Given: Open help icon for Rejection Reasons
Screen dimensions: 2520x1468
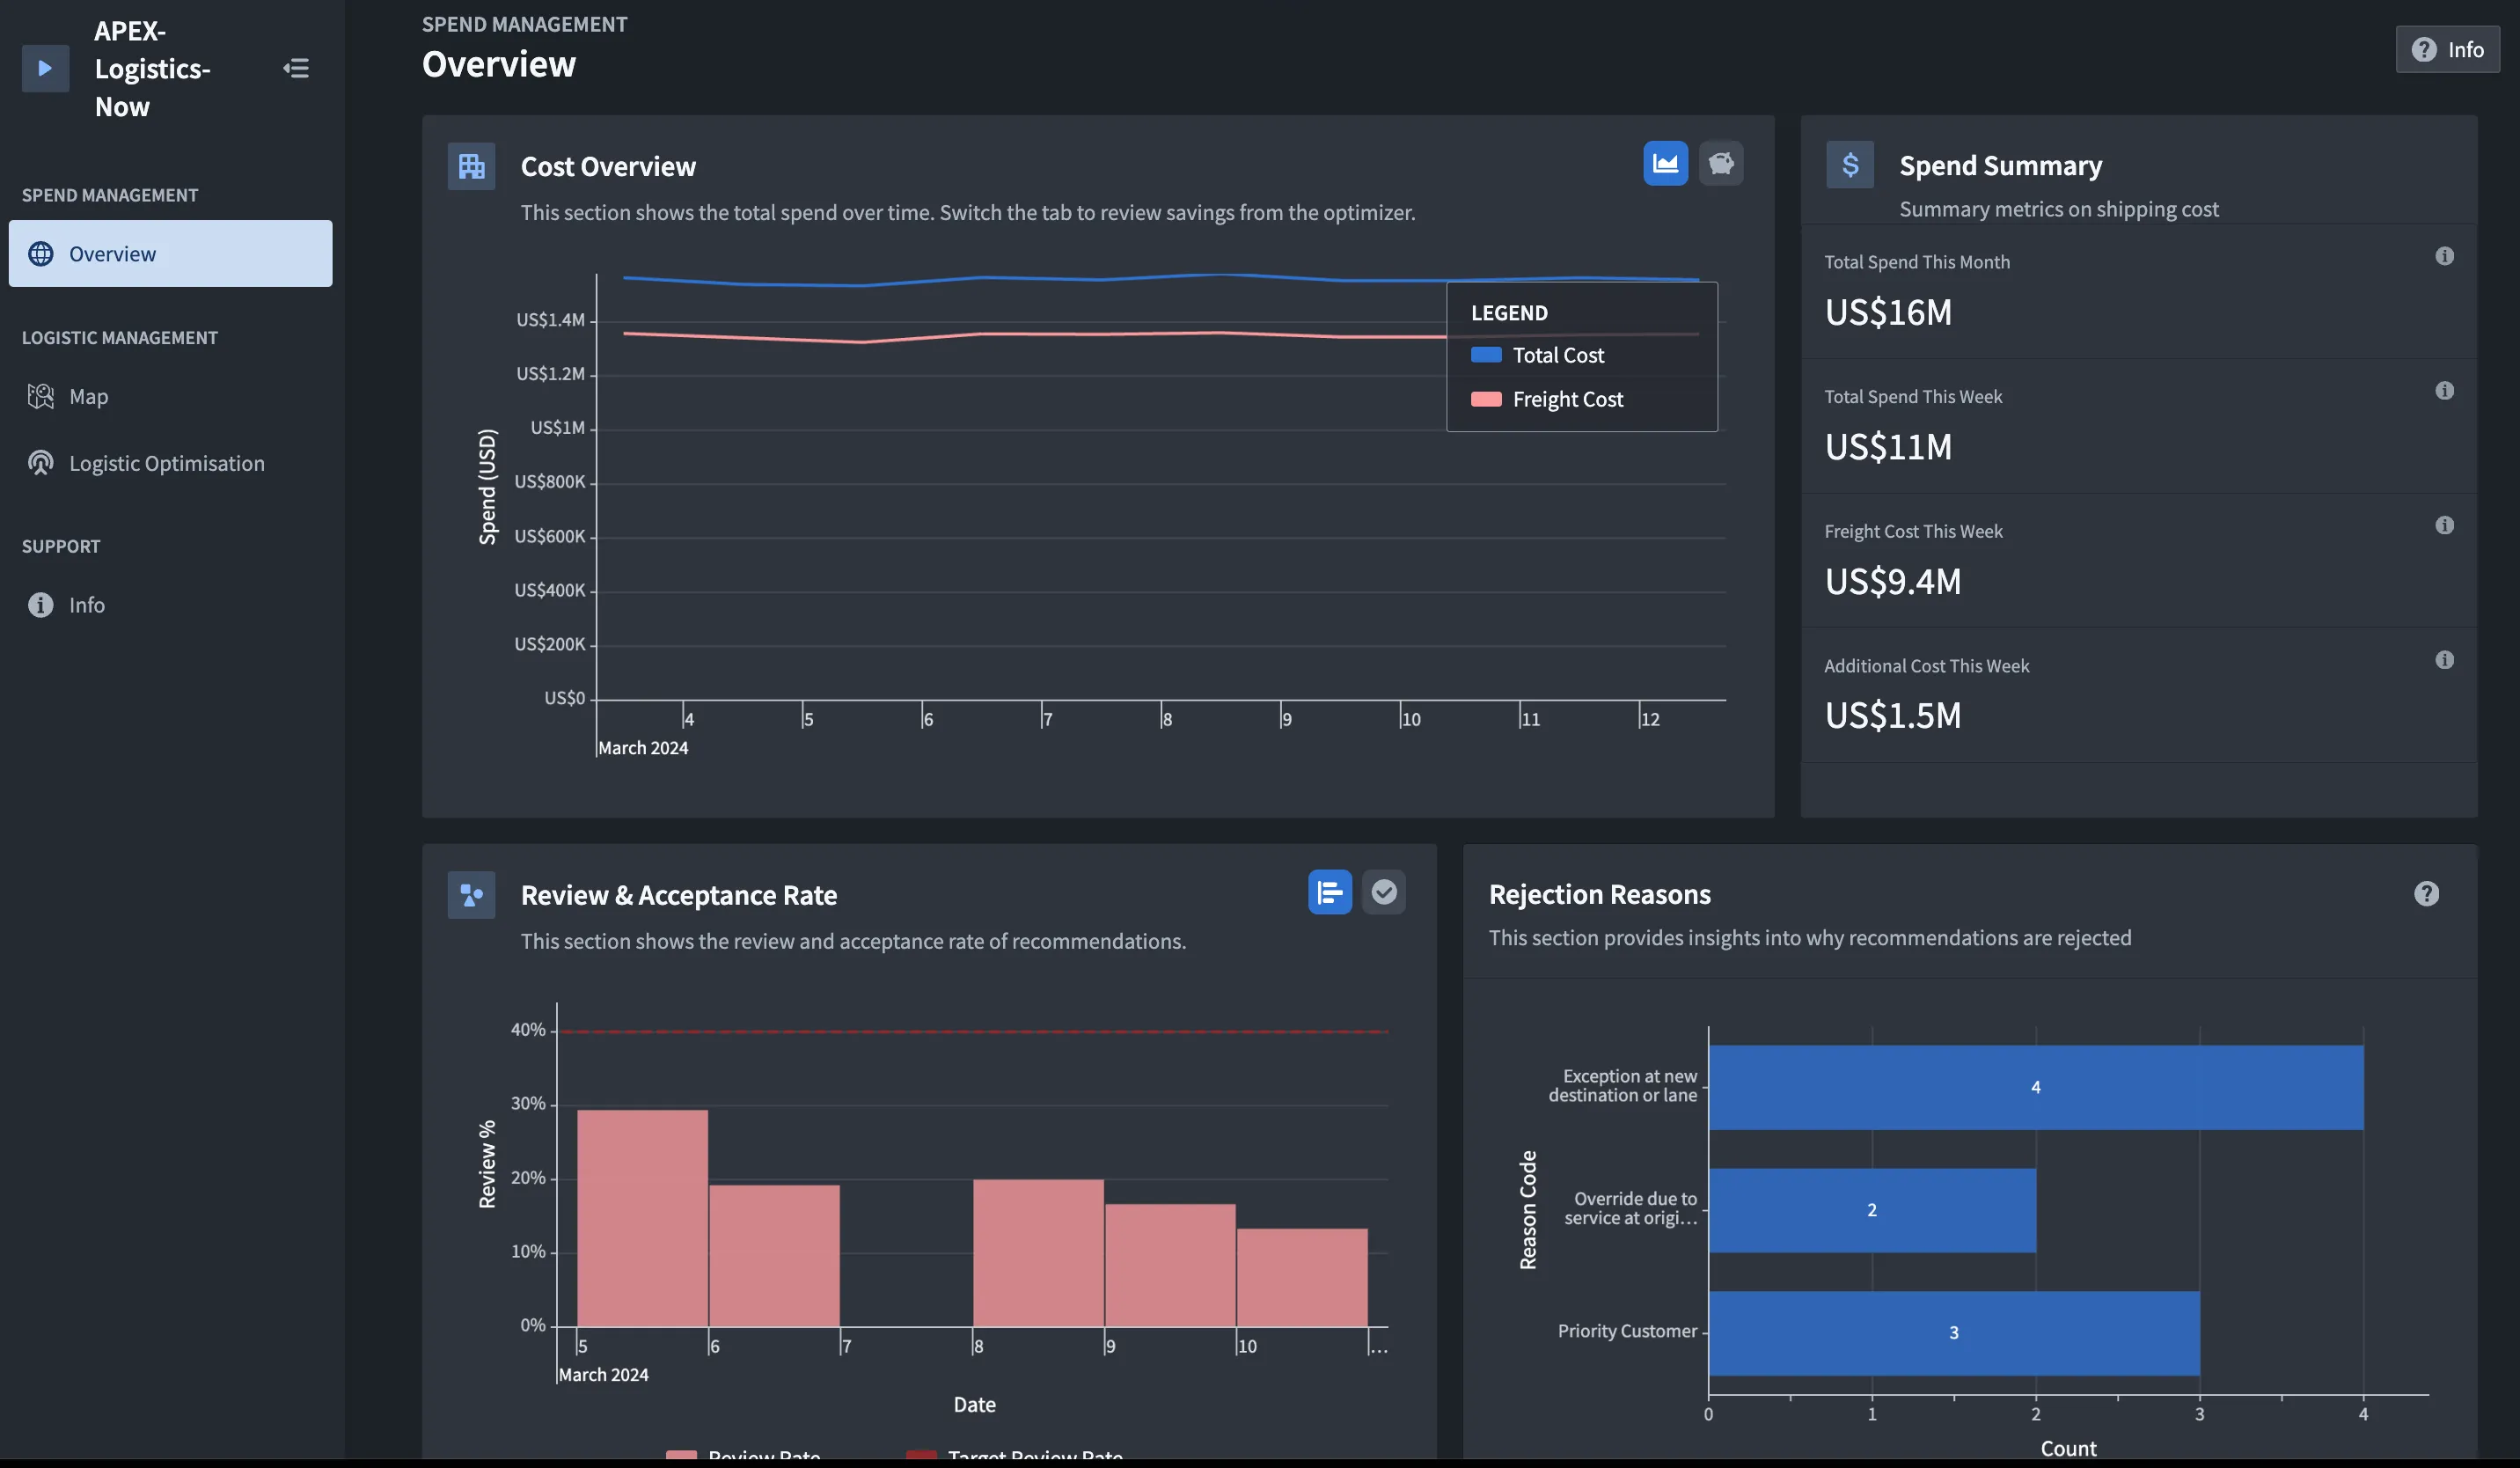Looking at the screenshot, I should 2426,894.
